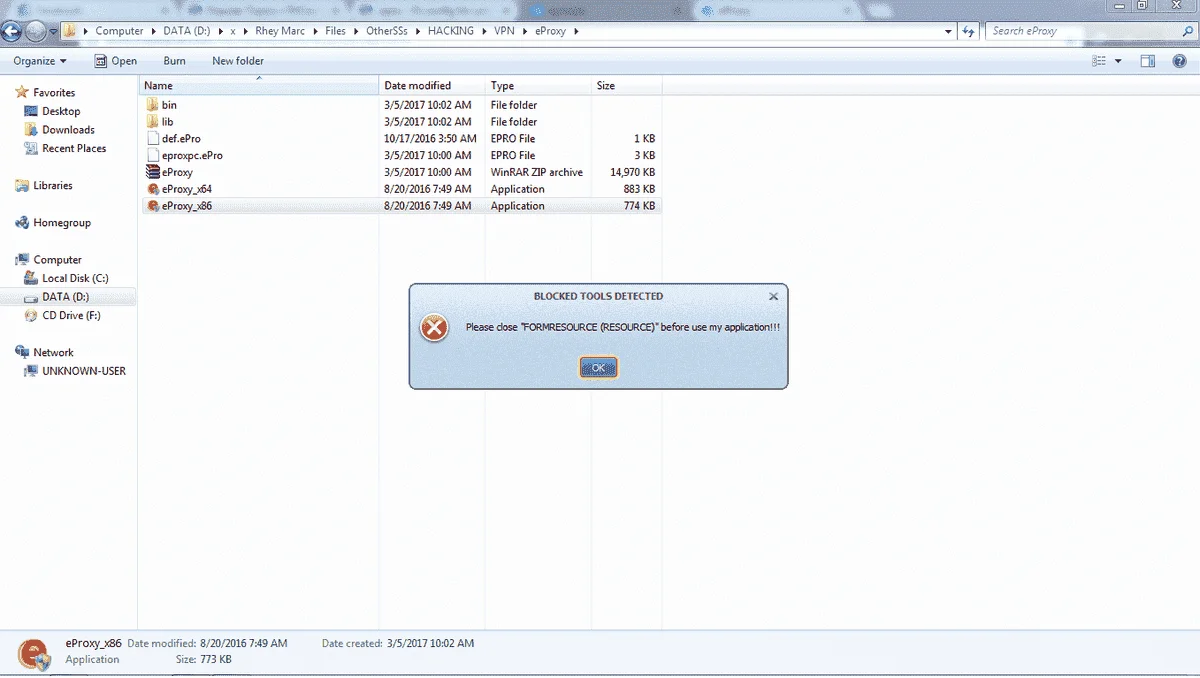Click the Date created value in details pane
The image size is (1200, 678).
coord(430,643)
